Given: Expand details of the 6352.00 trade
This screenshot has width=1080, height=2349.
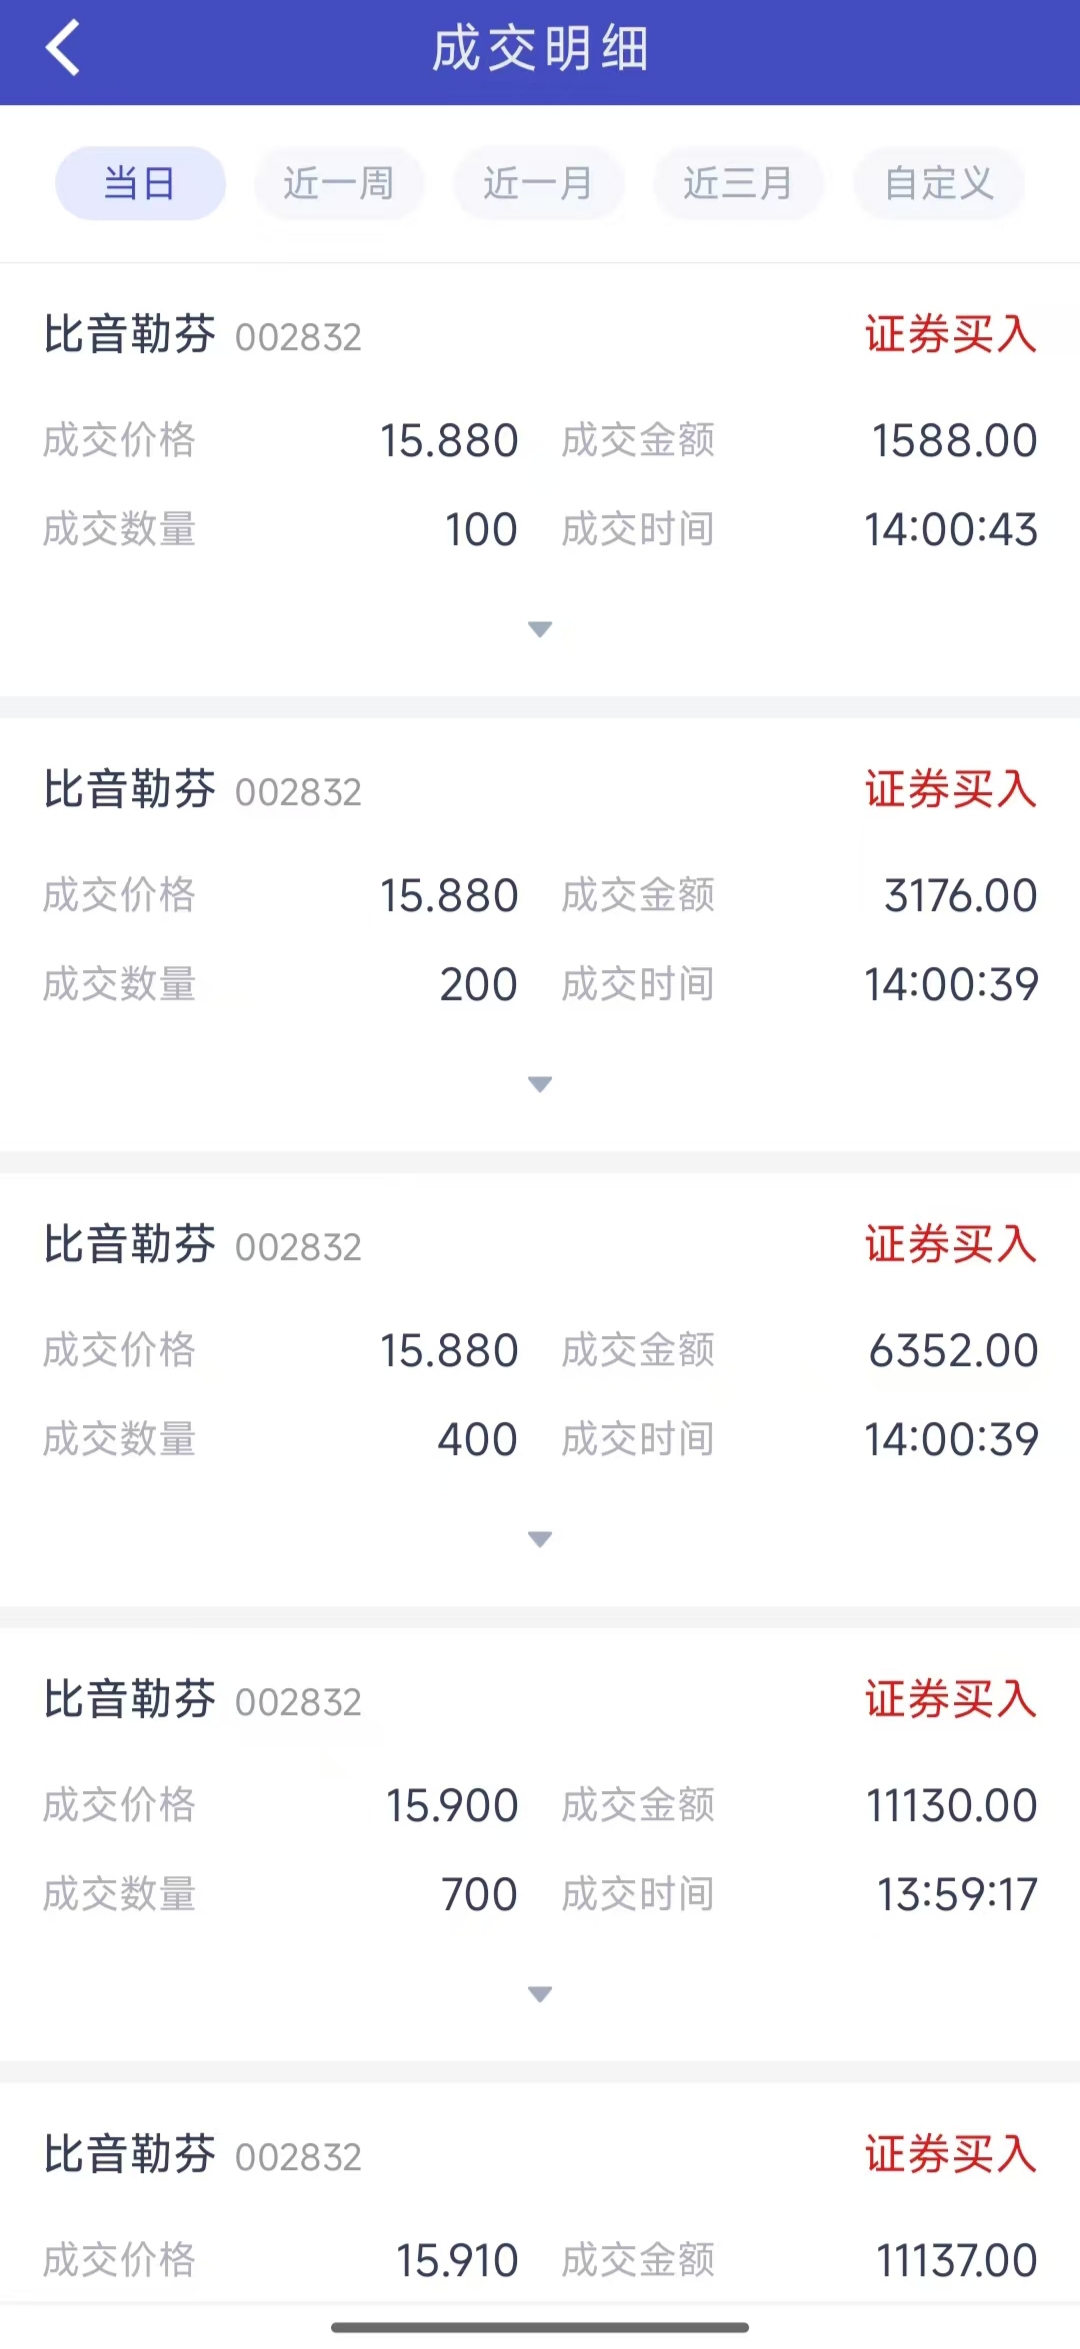Looking at the screenshot, I should 540,1539.
